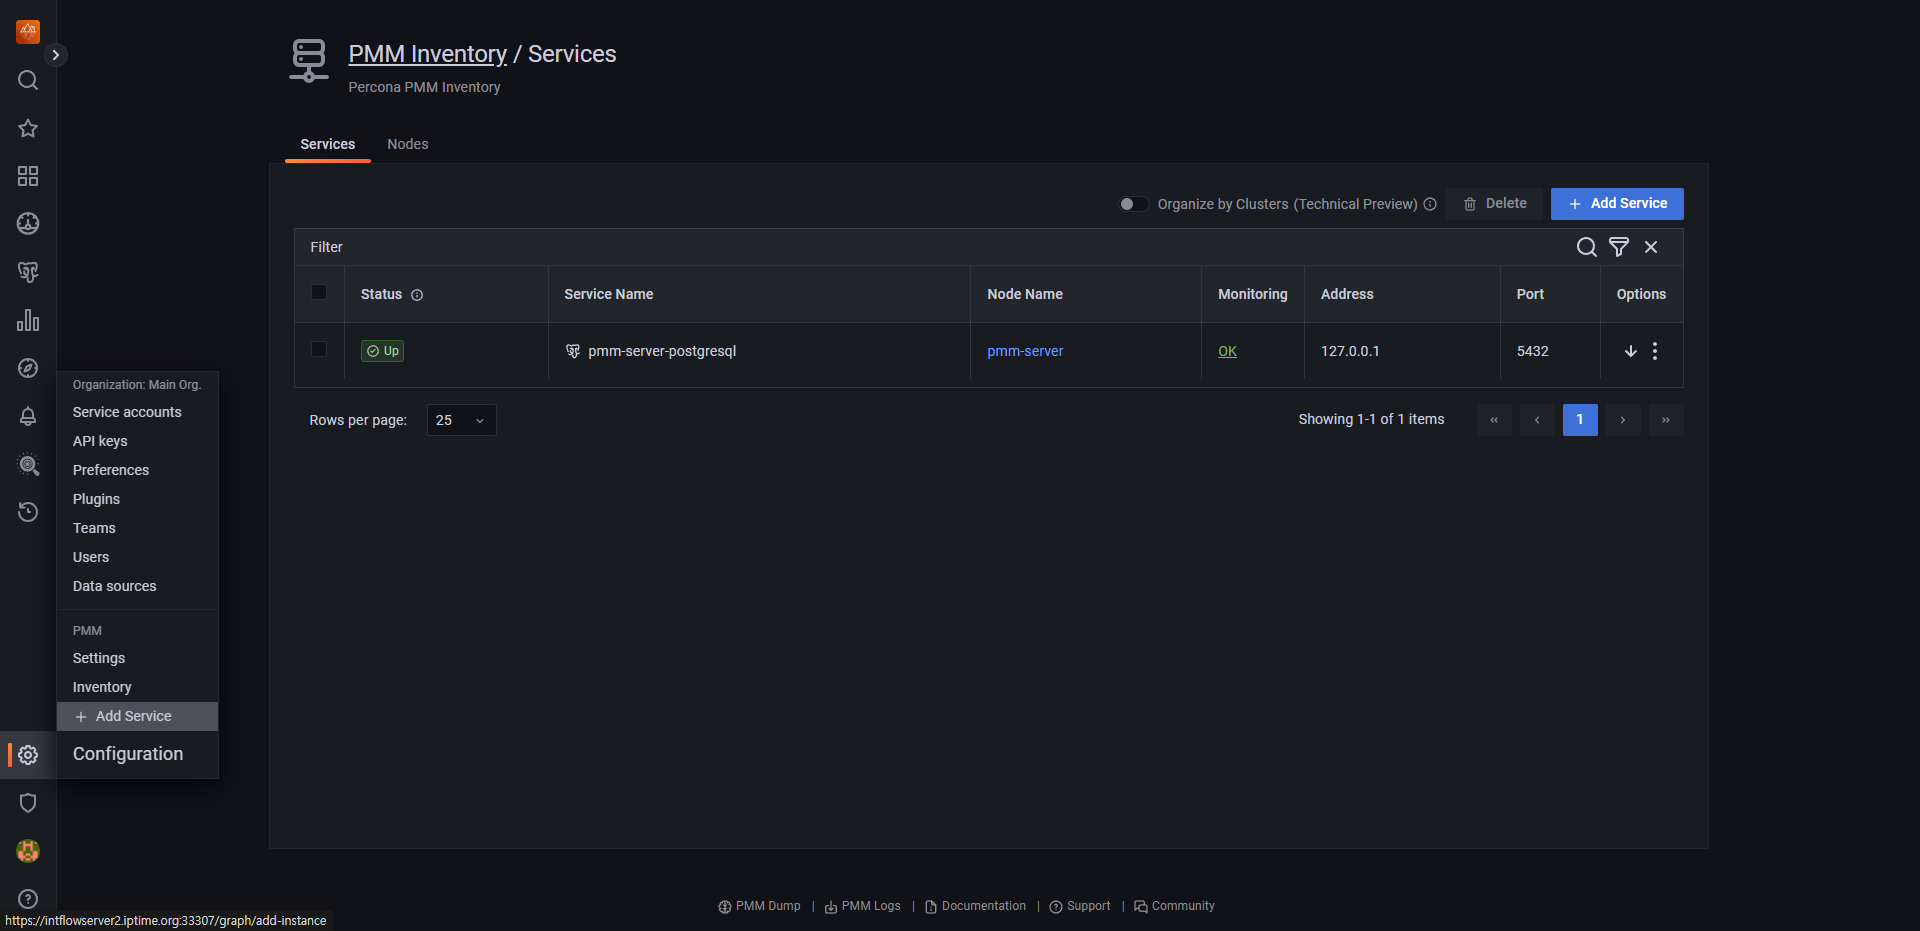Open Rows per page dropdown
The height and width of the screenshot is (931, 1920).
pyautogui.click(x=461, y=420)
